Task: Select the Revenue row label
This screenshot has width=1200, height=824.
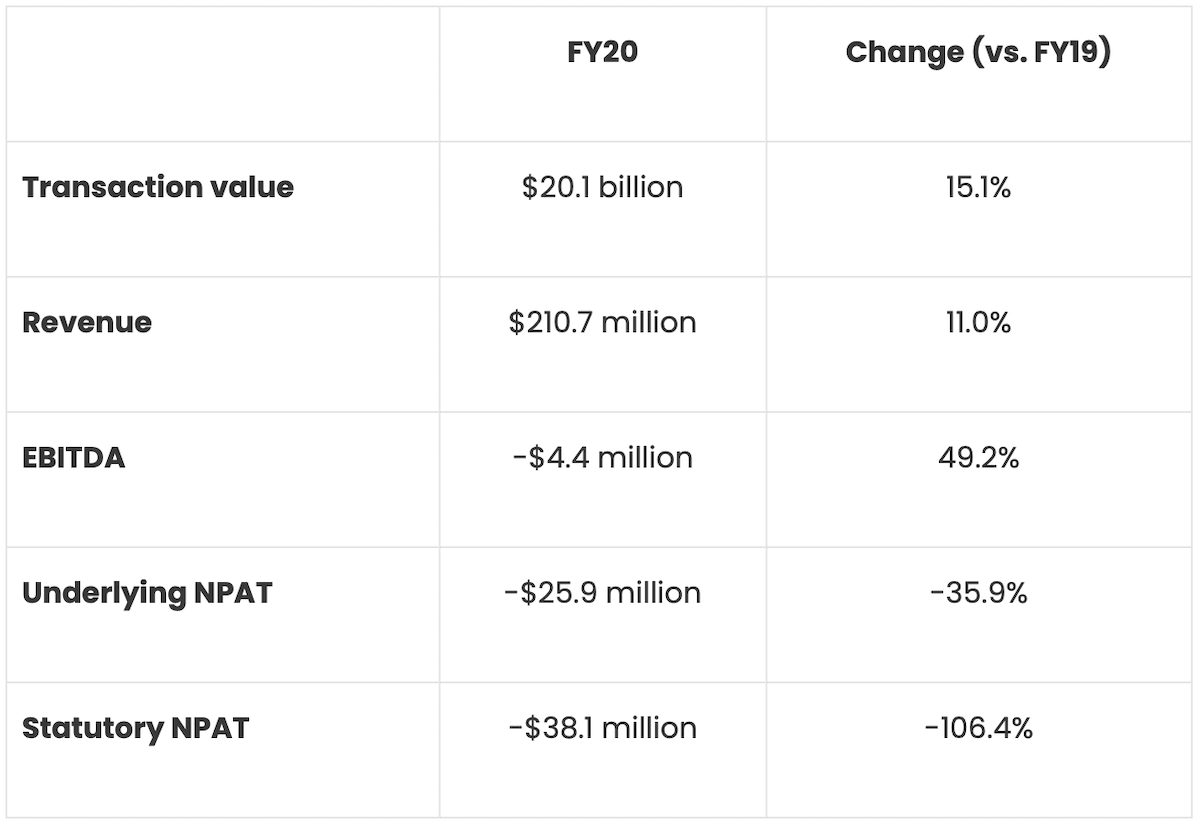Action: pos(87,322)
